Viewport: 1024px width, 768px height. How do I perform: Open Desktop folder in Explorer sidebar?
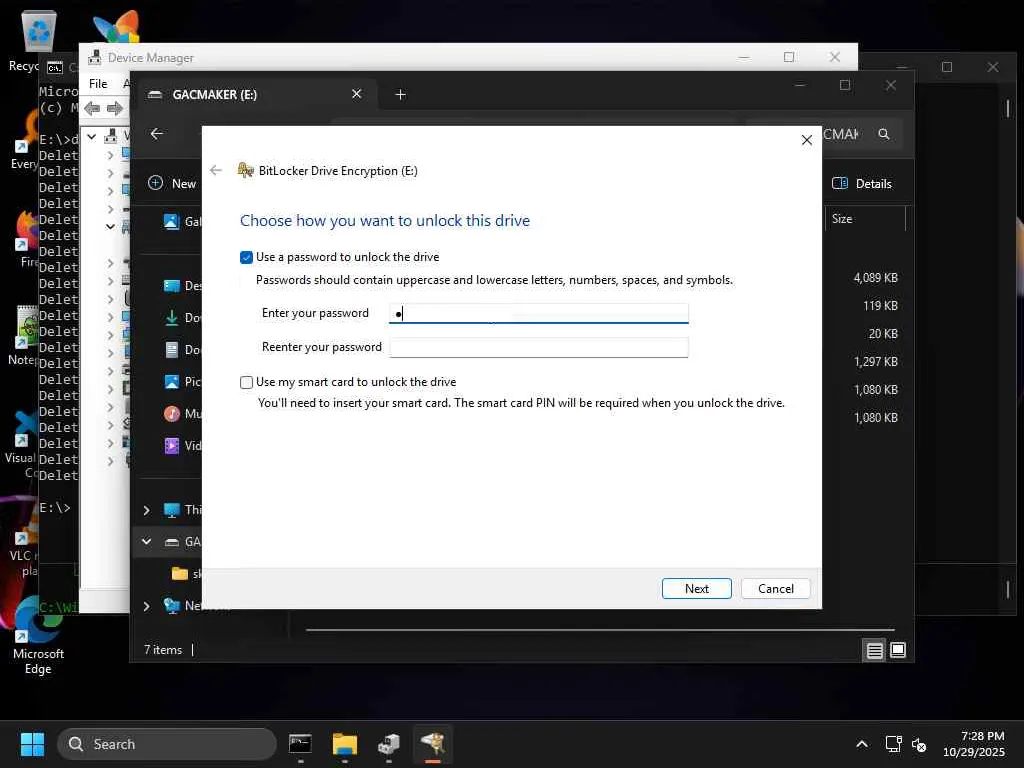pos(182,286)
